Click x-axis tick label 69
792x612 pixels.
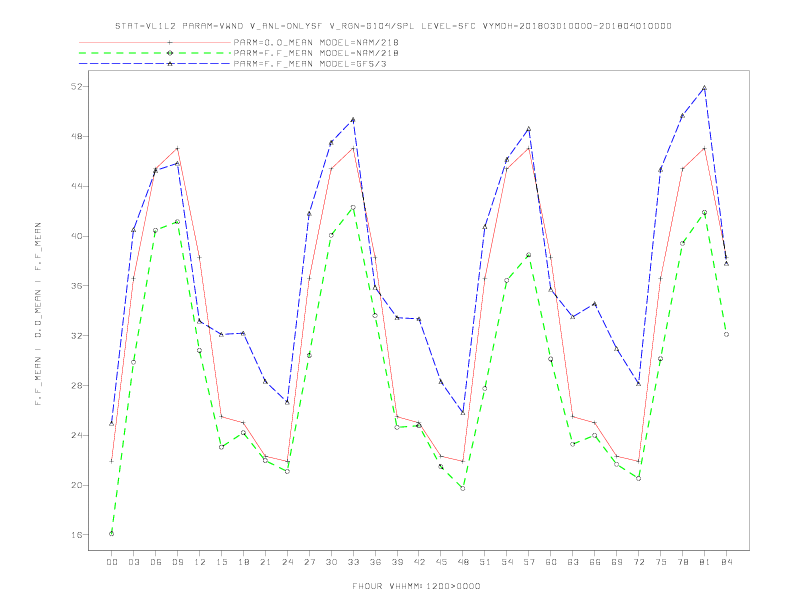(x=617, y=562)
